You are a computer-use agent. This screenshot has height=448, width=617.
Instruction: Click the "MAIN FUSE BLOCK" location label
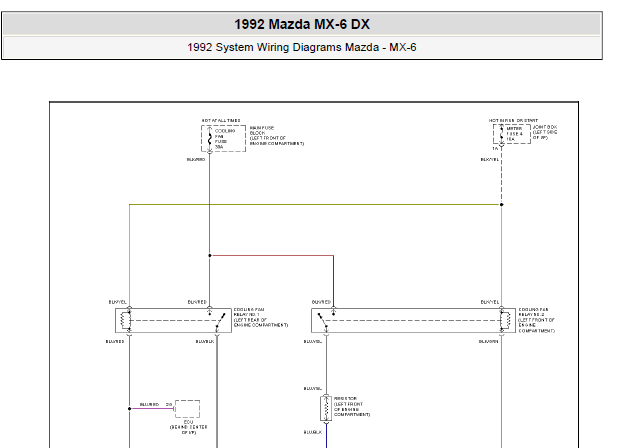[277, 136]
